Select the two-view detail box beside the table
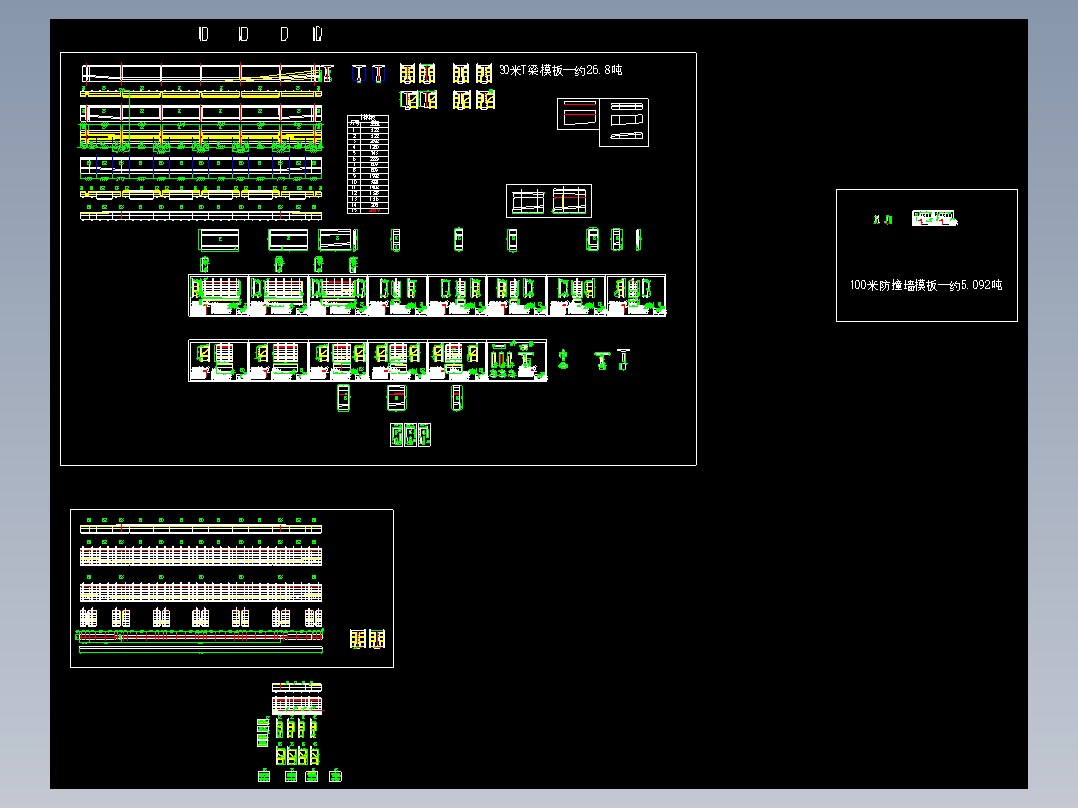The width and height of the screenshot is (1078, 808). [x=549, y=201]
